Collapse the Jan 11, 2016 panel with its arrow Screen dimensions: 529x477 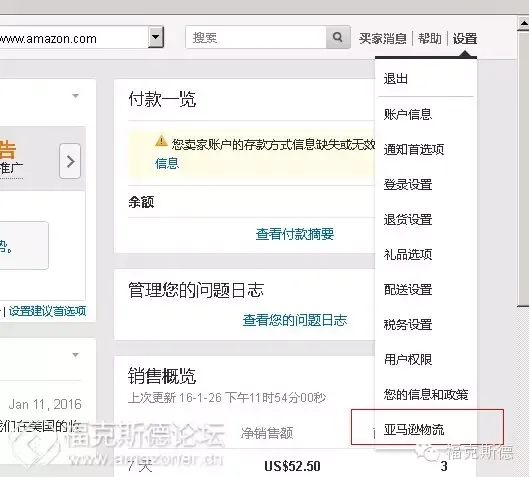coord(76,355)
